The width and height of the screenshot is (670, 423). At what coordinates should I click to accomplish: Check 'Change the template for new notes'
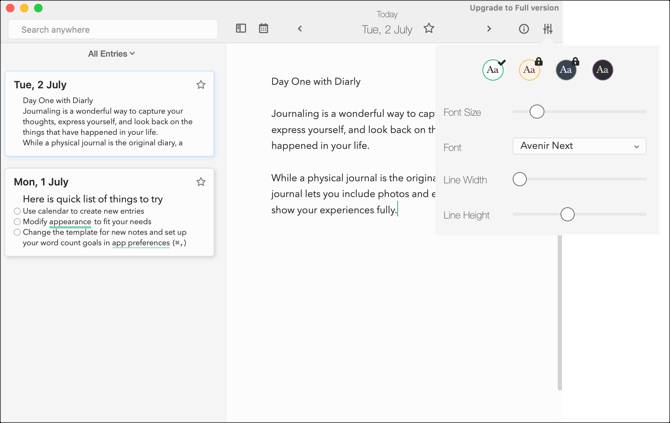[17, 232]
